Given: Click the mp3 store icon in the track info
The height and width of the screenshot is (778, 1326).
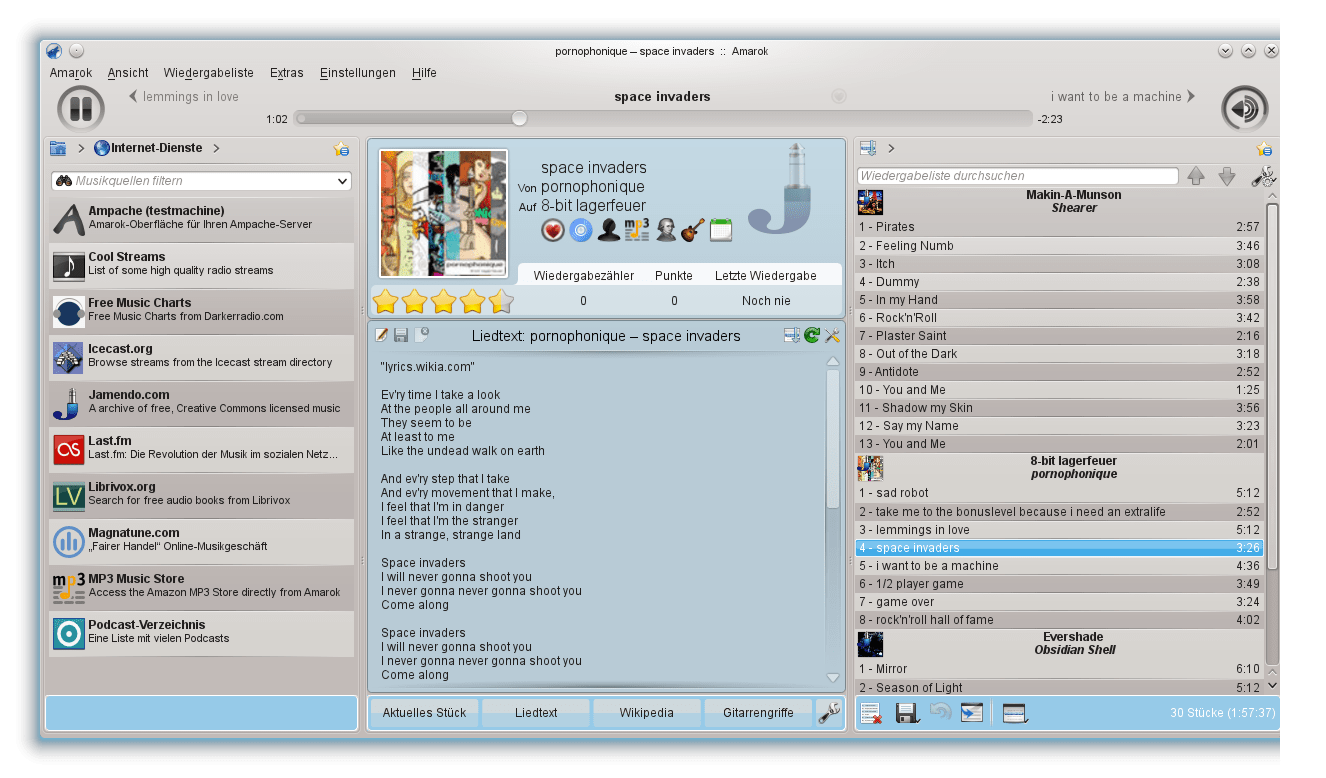Looking at the screenshot, I should click(x=637, y=230).
